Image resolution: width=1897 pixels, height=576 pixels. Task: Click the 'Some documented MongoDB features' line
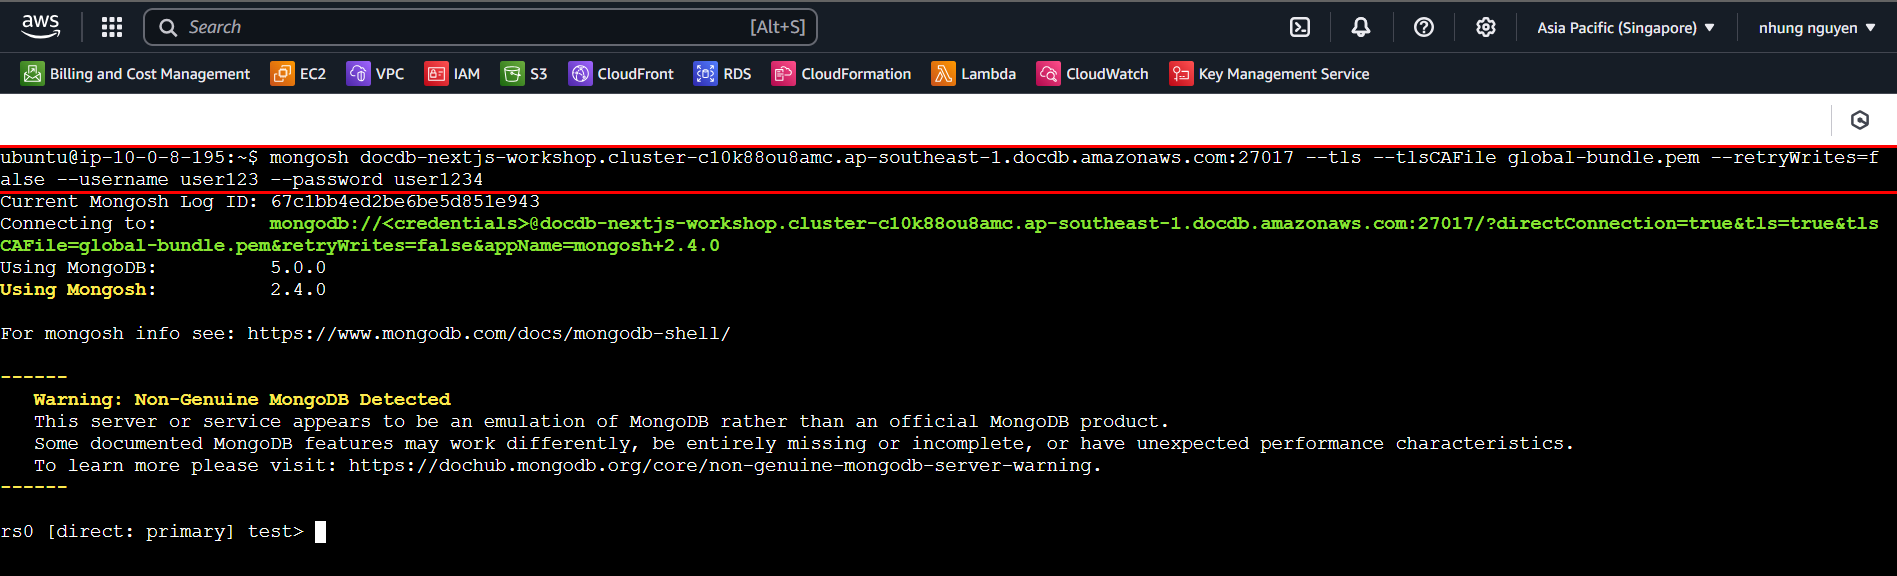click(x=804, y=444)
